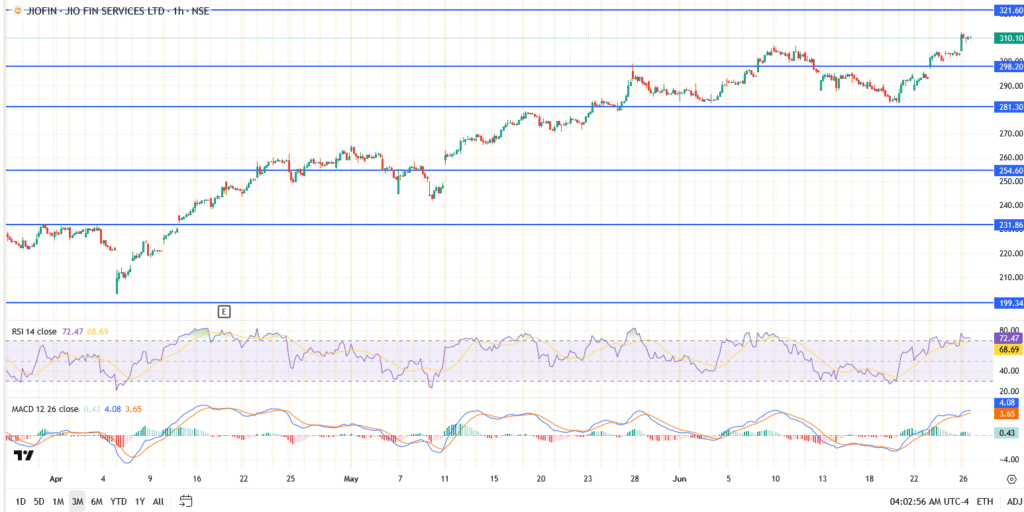Viewport: 1024px width, 512px height.
Task: Switch to the 5D range
Action: click(x=39, y=501)
